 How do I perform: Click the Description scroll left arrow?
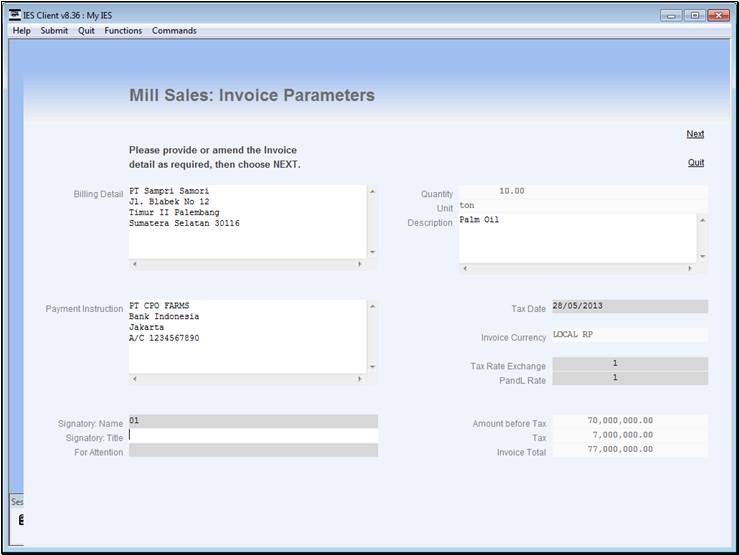click(x=465, y=269)
